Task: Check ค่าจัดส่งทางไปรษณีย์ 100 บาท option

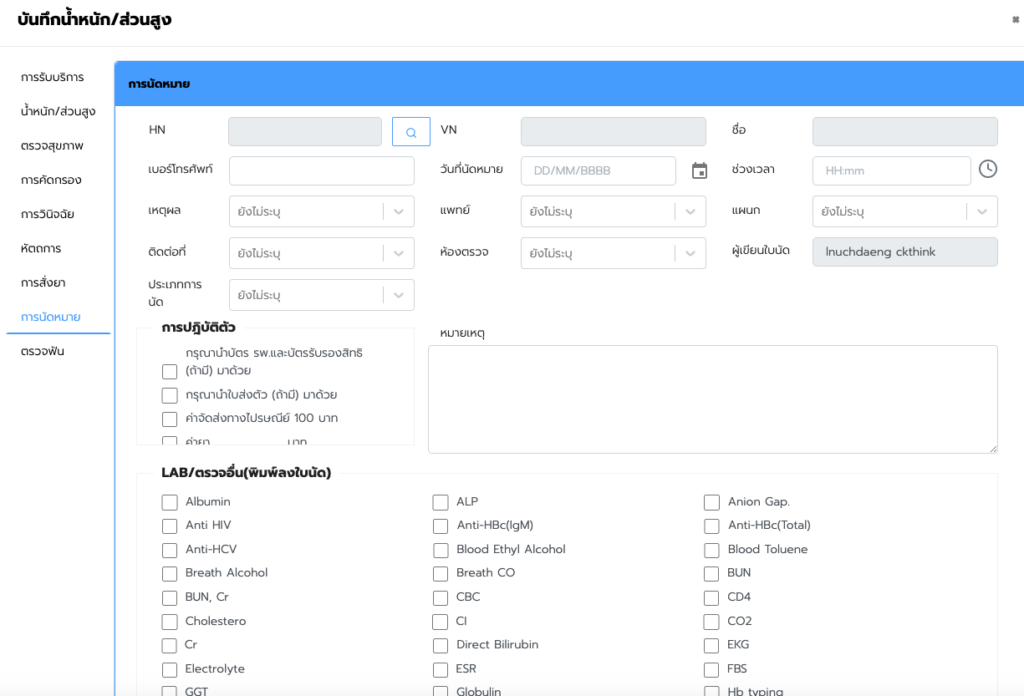Action: 170,419
